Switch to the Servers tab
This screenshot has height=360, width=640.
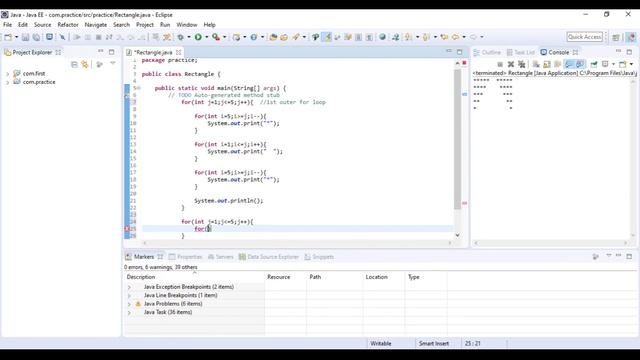click(x=220, y=257)
